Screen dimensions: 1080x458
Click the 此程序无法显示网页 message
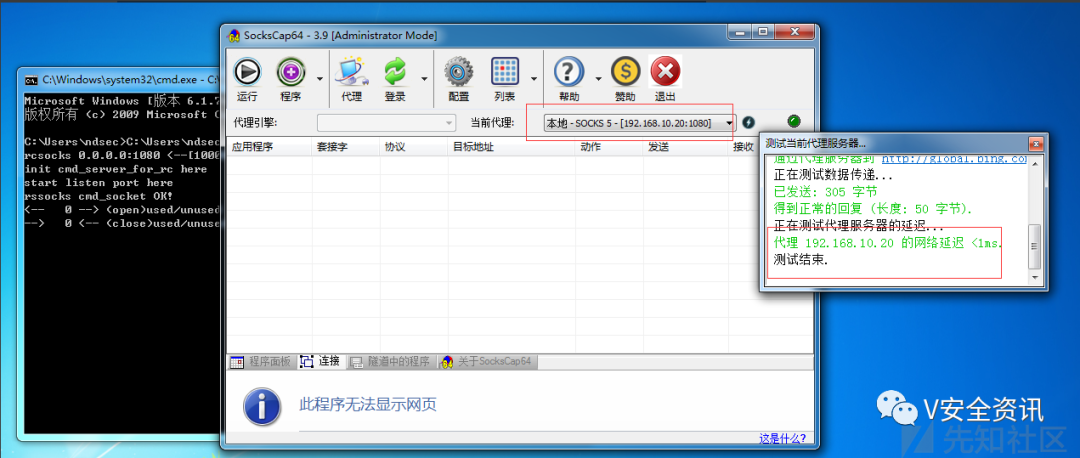tap(368, 404)
